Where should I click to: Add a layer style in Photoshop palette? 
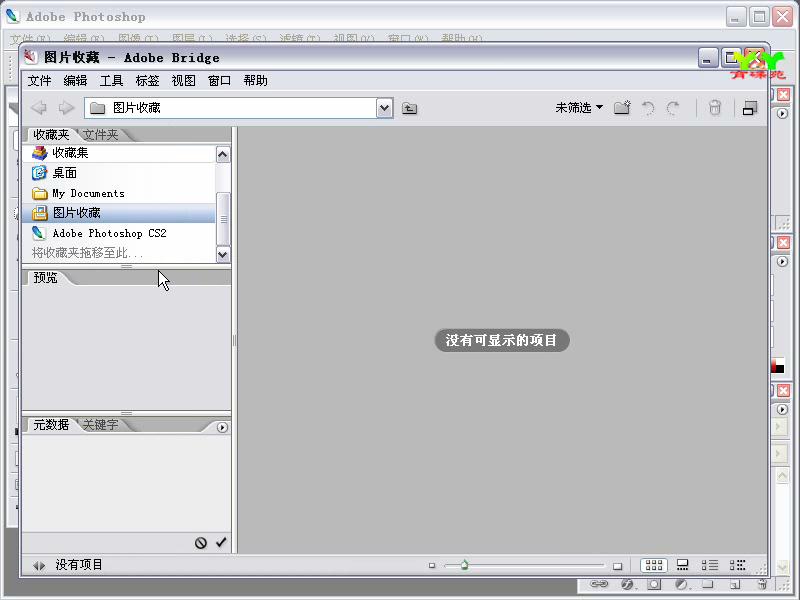(627, 584)
